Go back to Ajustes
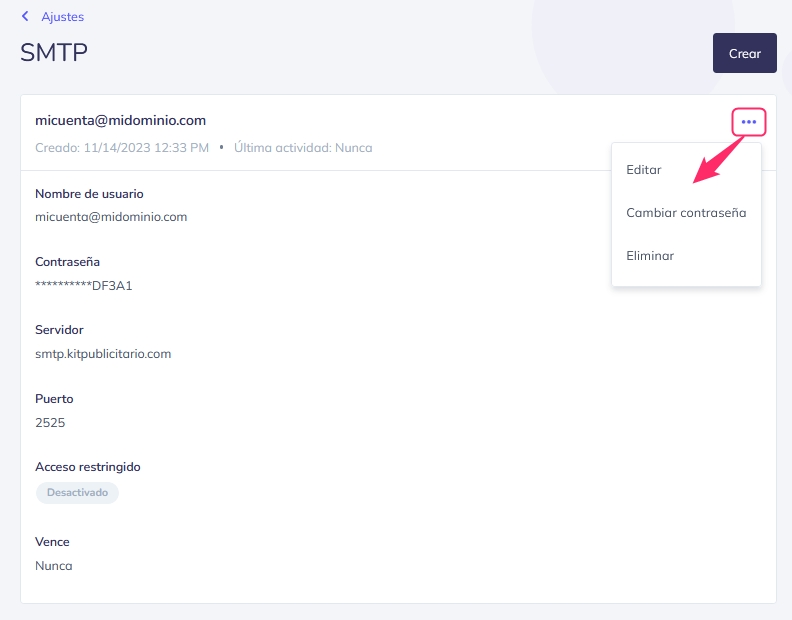Image resolution: width=792 pixels, height=620 pixels. coord(62,17)
